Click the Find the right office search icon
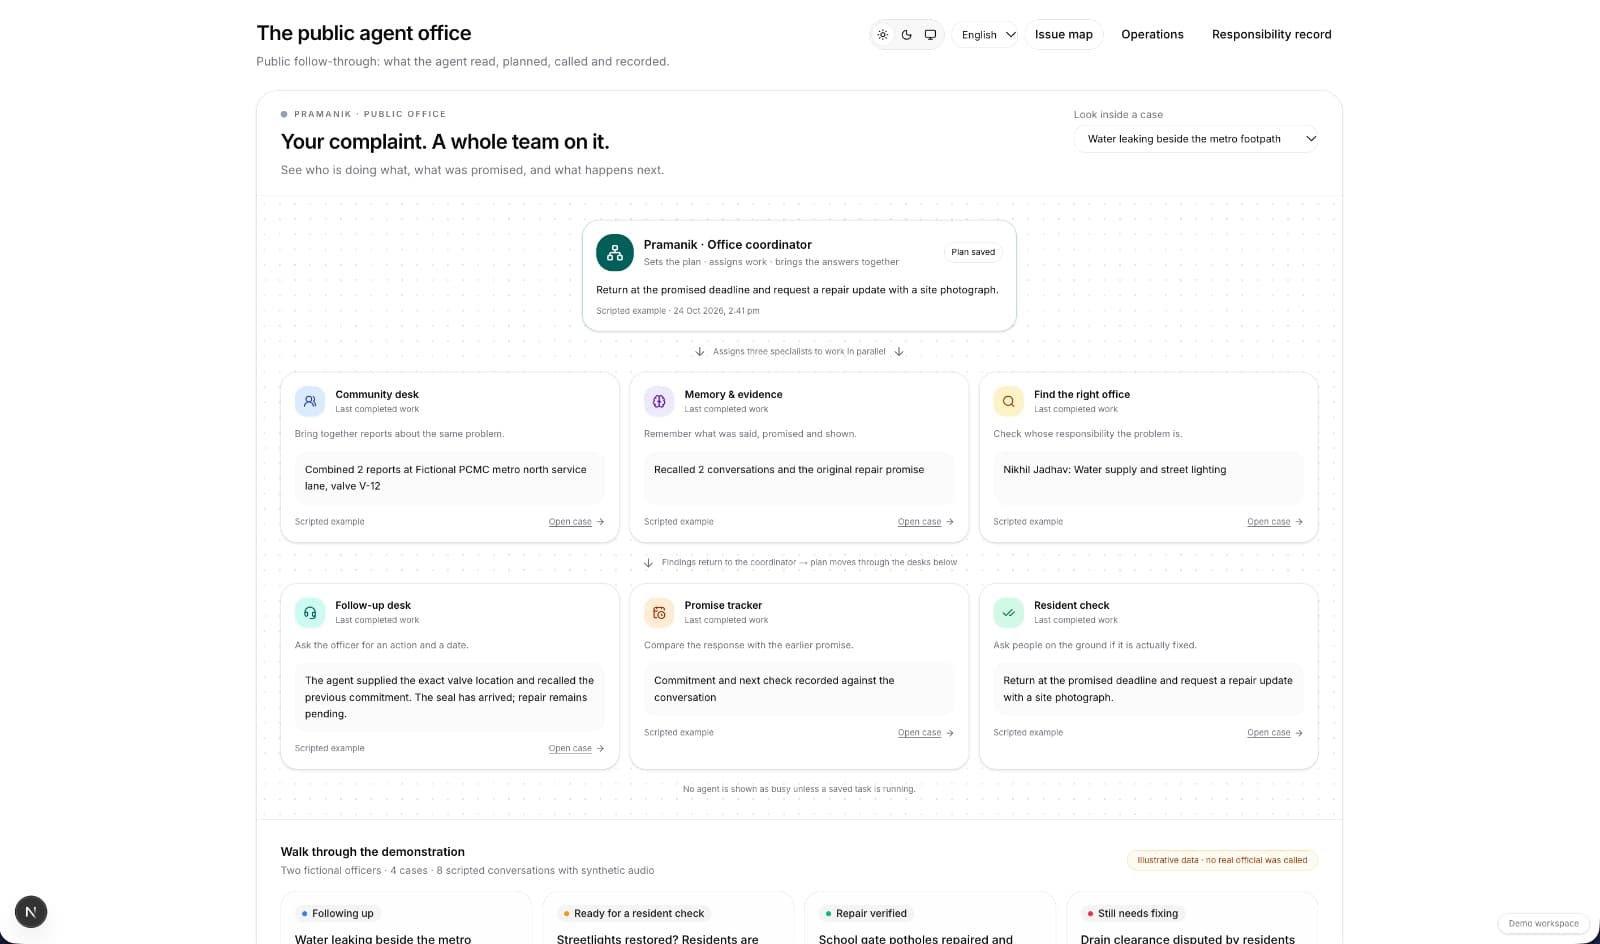1600x944 pixels. (x=1008, y=401)
